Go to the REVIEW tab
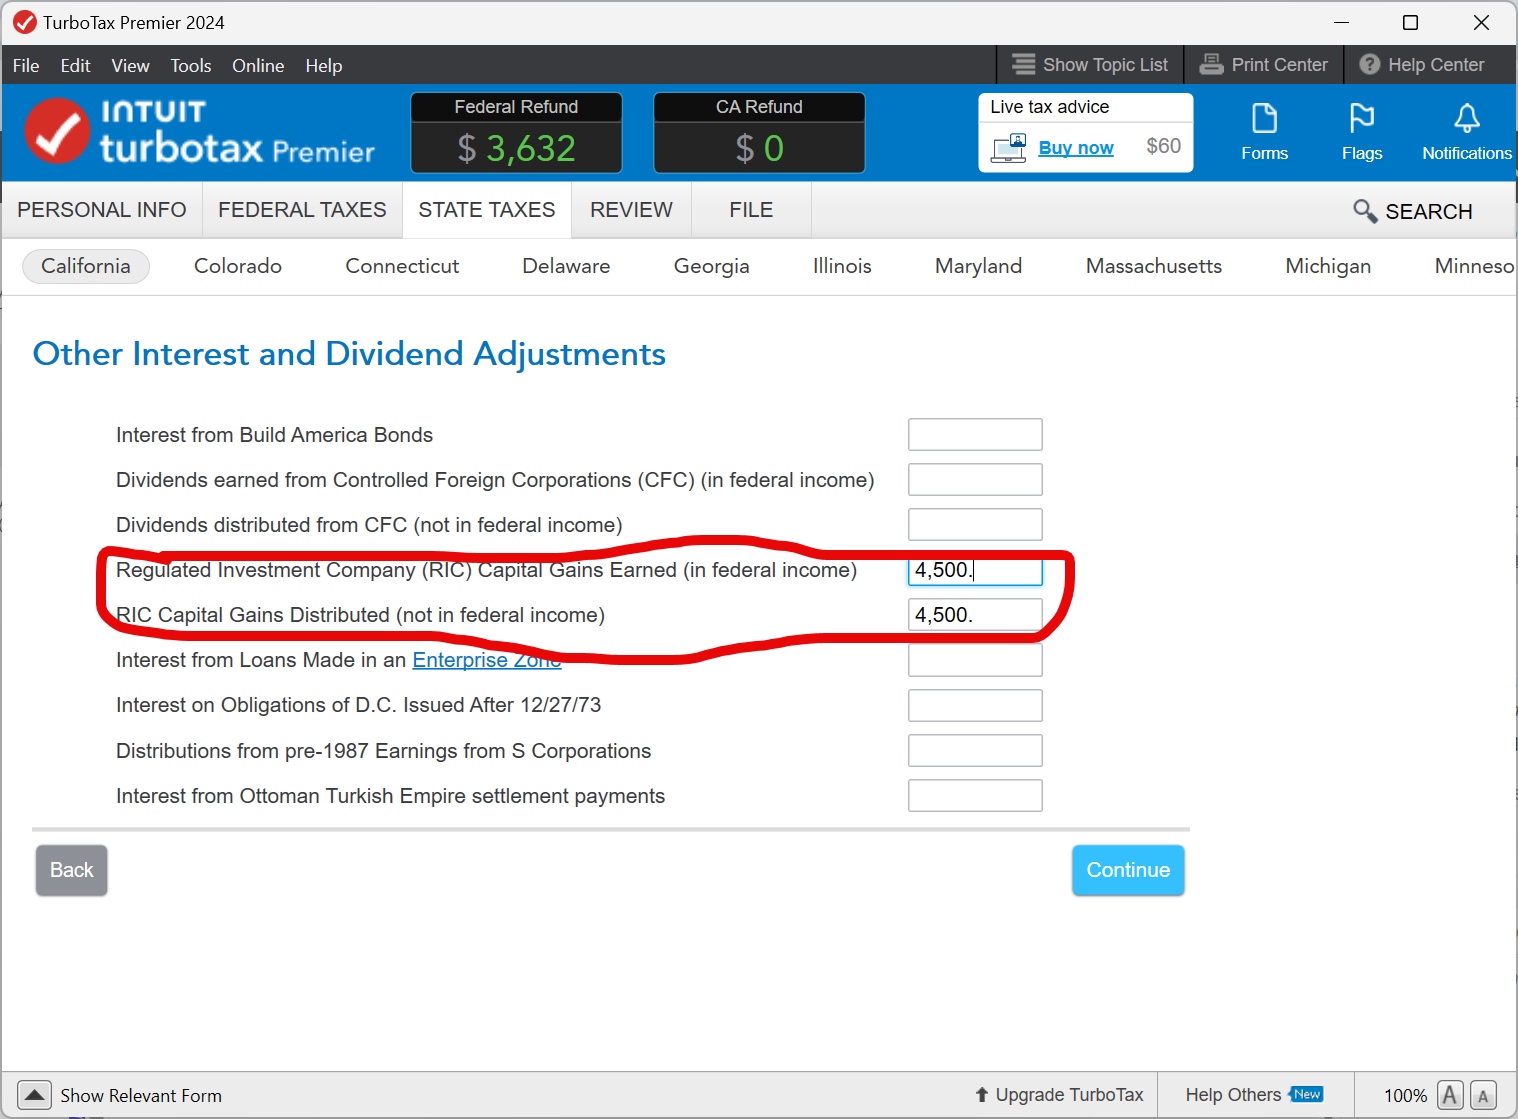This screenshot has width=1518, height=1119. [631, 210]
